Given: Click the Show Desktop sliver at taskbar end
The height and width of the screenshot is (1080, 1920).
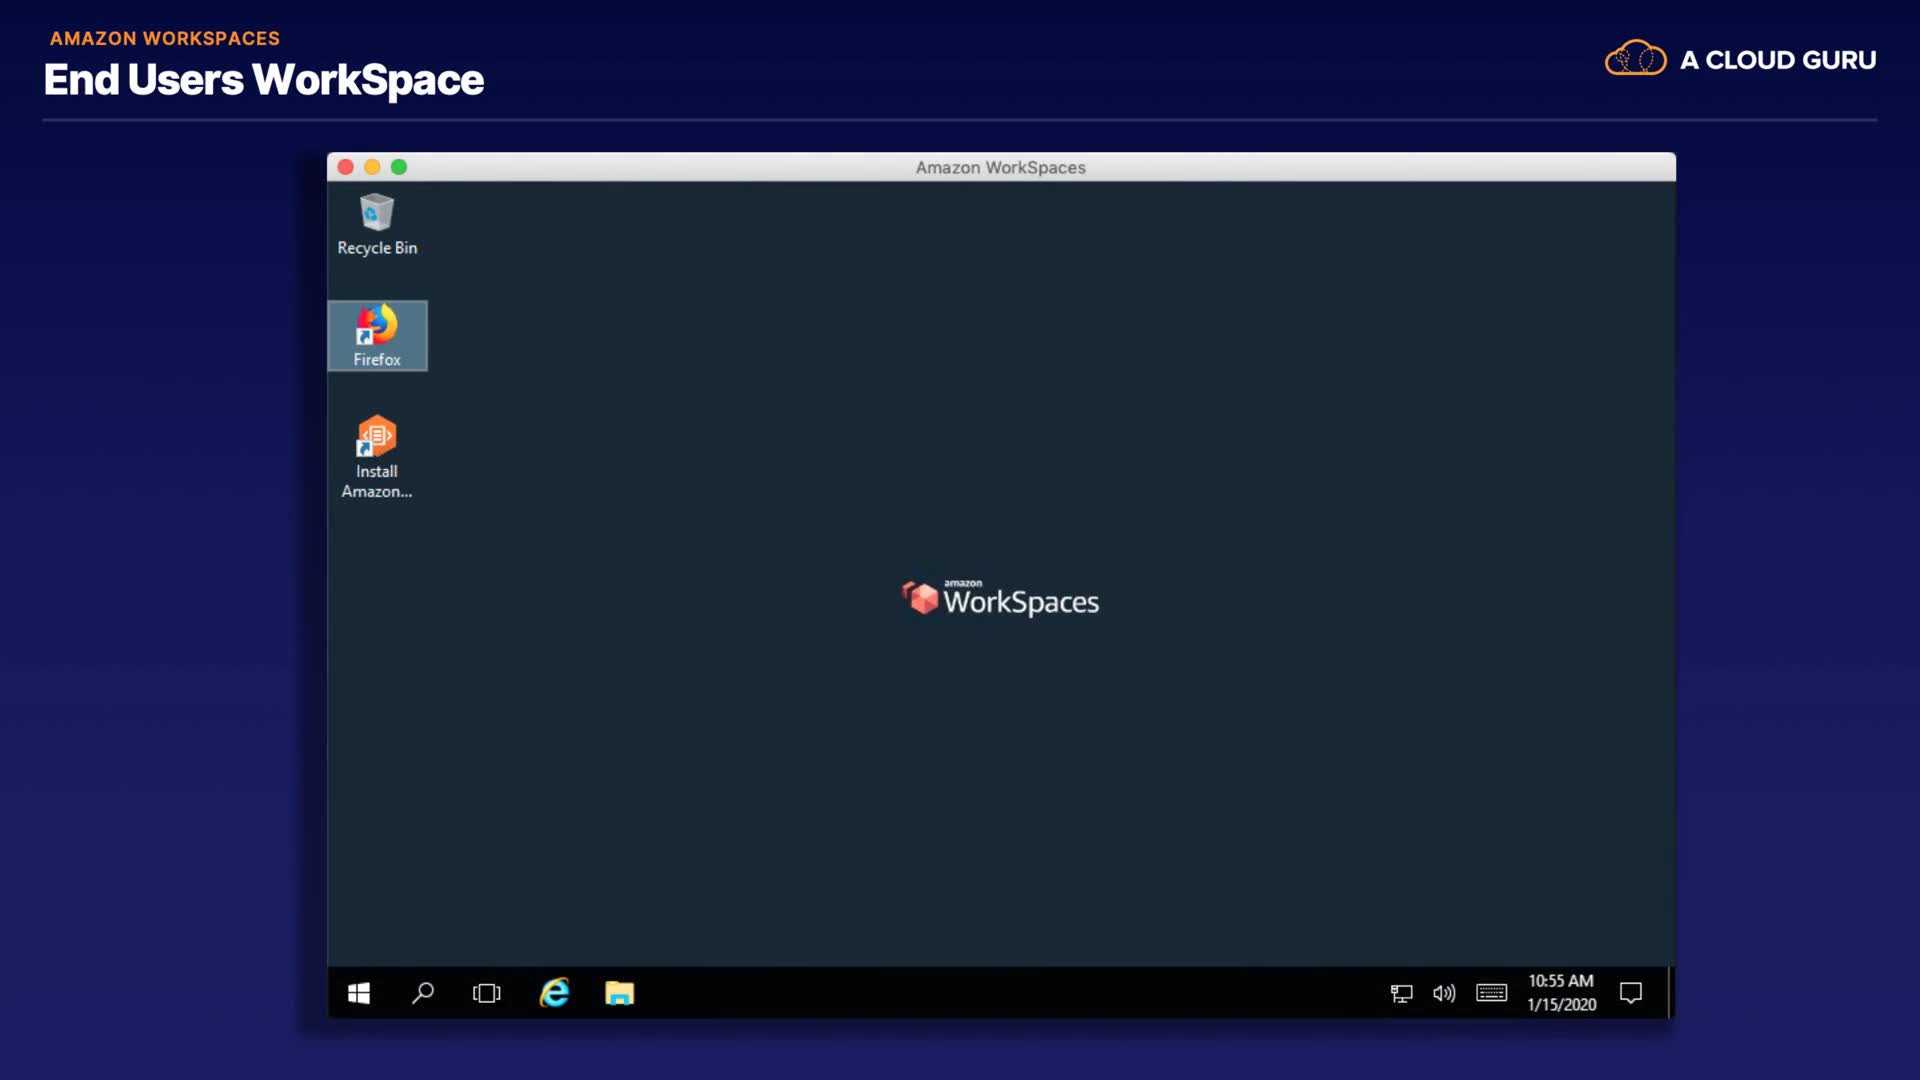Looking at the screenshot, I should tap(1670, 993).
